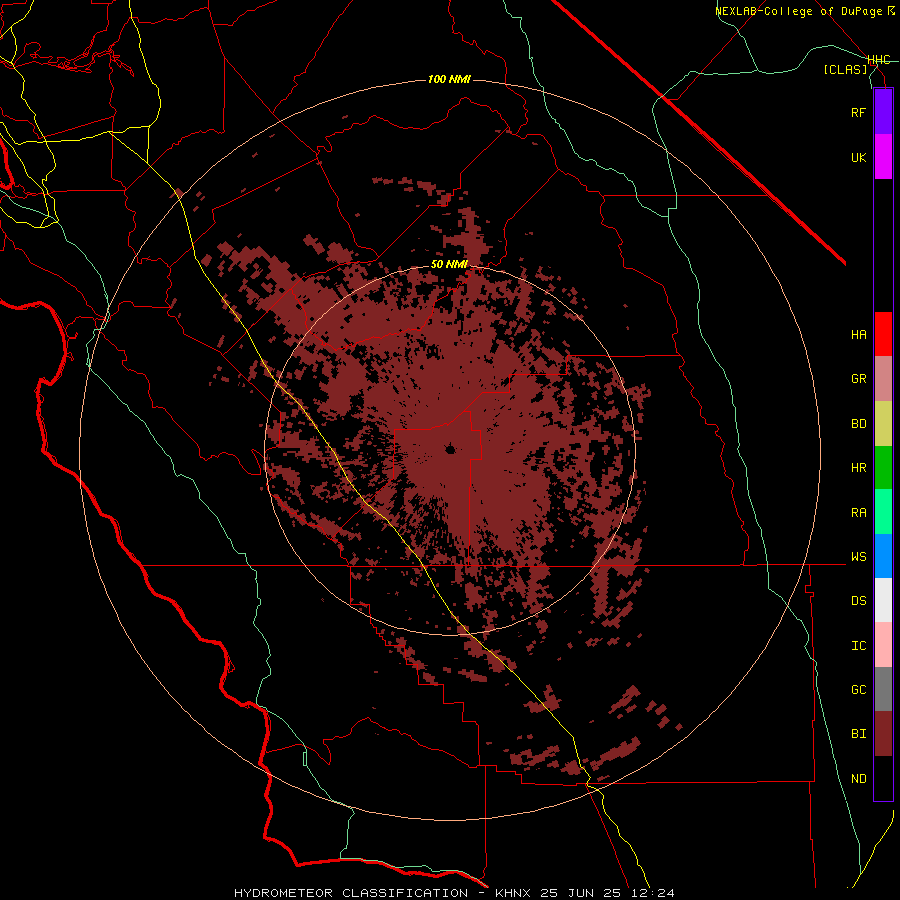Click the ND black legend swatch
The height and width of the screenshot is (900, 900).
point(883,778)
